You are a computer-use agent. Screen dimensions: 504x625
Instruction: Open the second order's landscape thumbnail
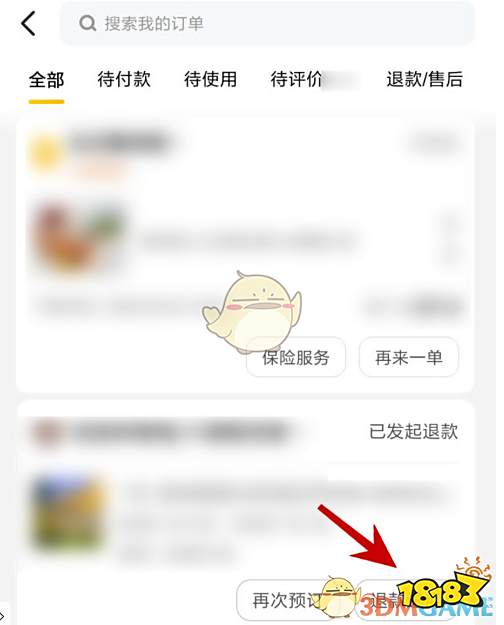[x=68, y=512]
